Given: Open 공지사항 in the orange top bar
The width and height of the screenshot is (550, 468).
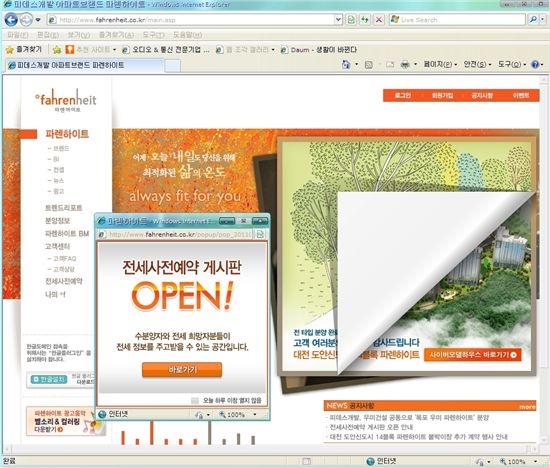Looking at the screenshot, I should coord(482,95).
